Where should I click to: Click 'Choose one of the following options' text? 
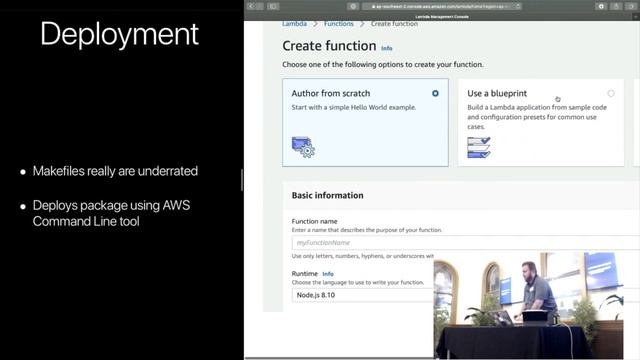[x=382, y=64]
